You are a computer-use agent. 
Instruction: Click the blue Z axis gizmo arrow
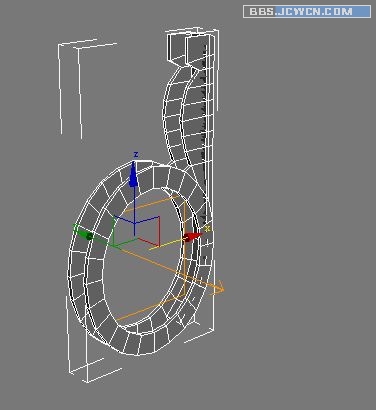(133, 174)
